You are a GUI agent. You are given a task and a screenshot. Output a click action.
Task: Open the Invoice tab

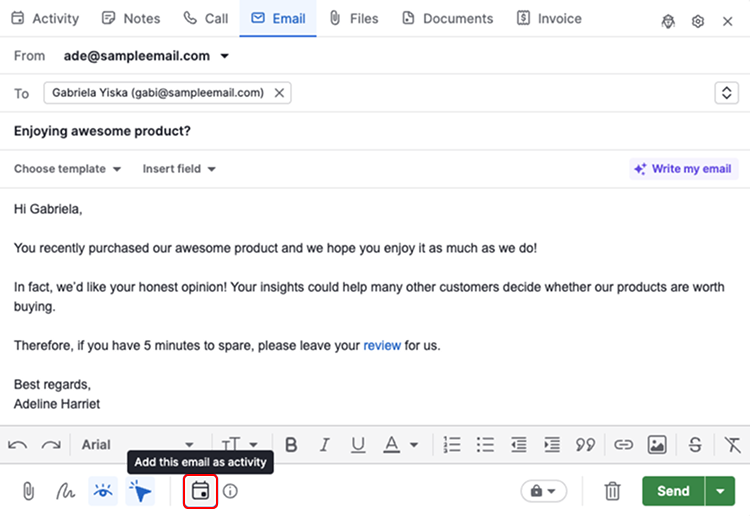pos(549,18)
